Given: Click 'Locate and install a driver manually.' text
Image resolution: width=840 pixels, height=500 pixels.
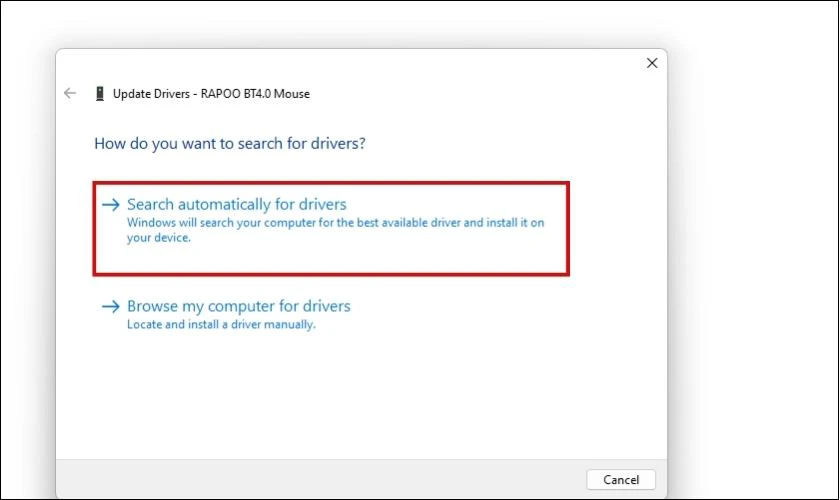Looking at the screenshot, I should coord(221,324).
